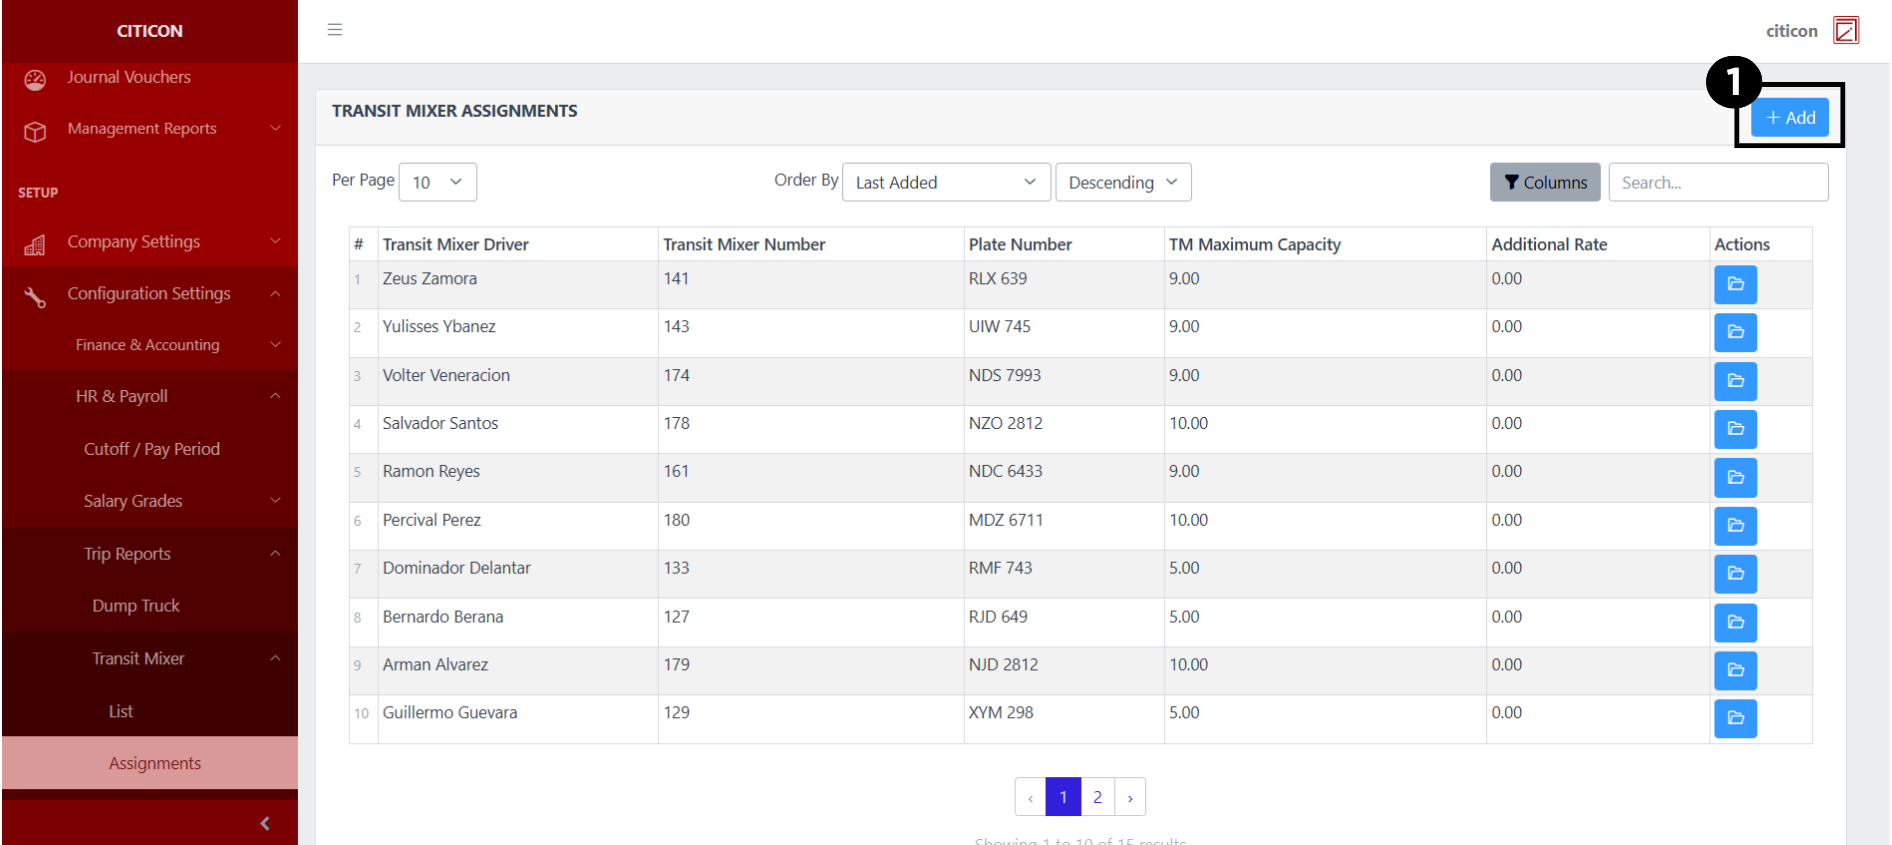The width and height of the screenshot is (1892, 845).
Task: Collapse HR & Payroll section
Action: [x=150, y=396]
